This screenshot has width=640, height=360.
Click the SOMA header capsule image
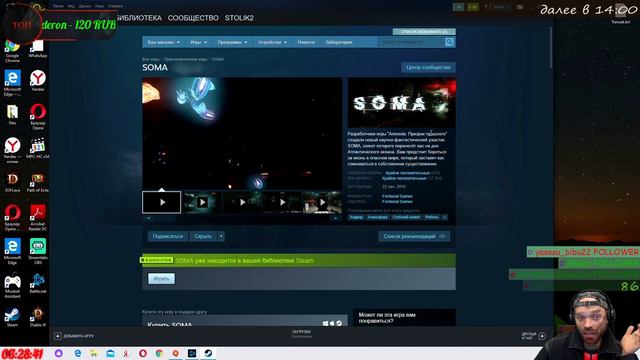[402, 103]
